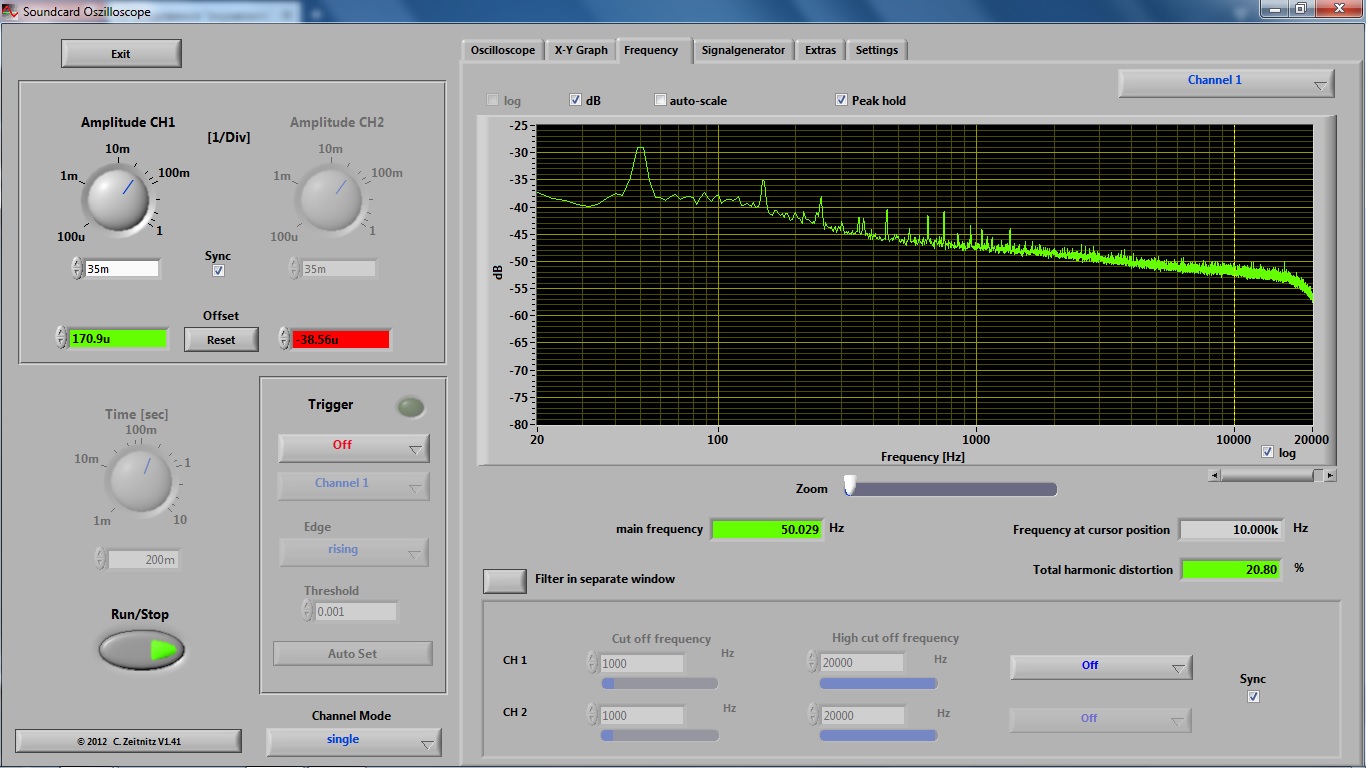Viewport: 1366px width, 768px height.
Task: Disable the dB checkbox
Action: click(x=576, y=100)
